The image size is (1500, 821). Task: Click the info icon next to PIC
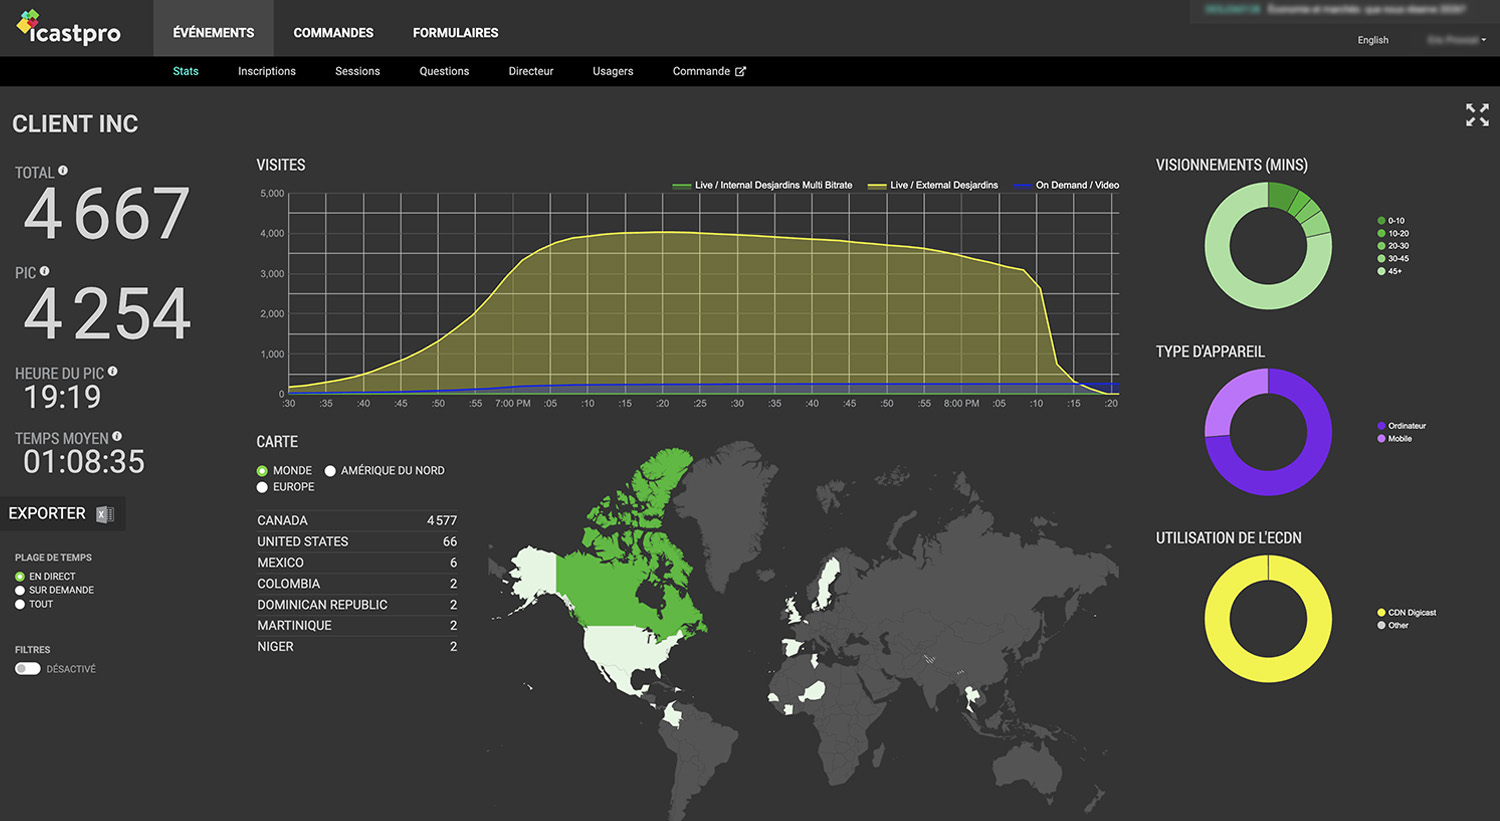pos(44,271)
